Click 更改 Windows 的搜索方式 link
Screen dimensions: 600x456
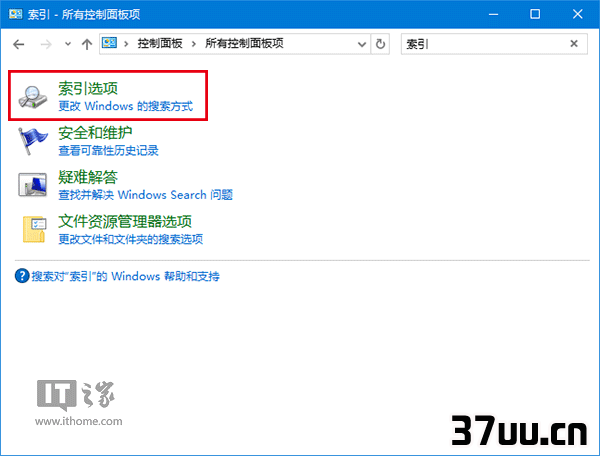(126, 106)
